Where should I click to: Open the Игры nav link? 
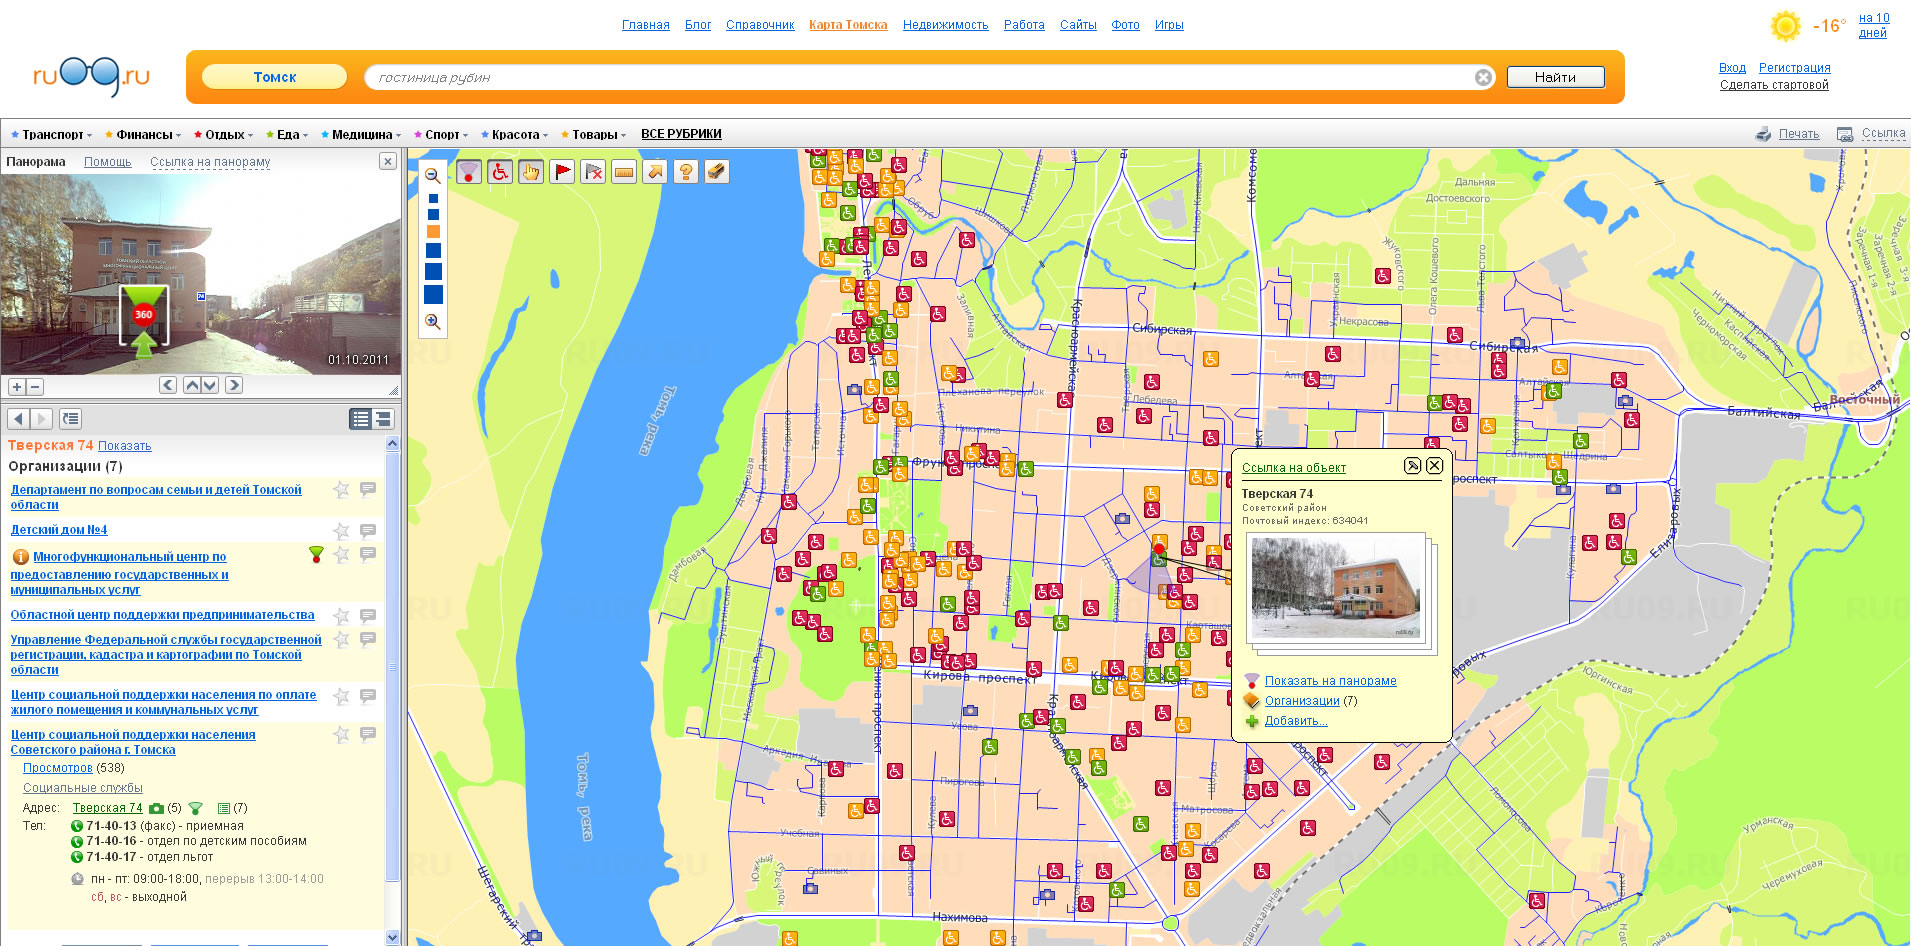pyautogui.click(x=1169, y=25)
